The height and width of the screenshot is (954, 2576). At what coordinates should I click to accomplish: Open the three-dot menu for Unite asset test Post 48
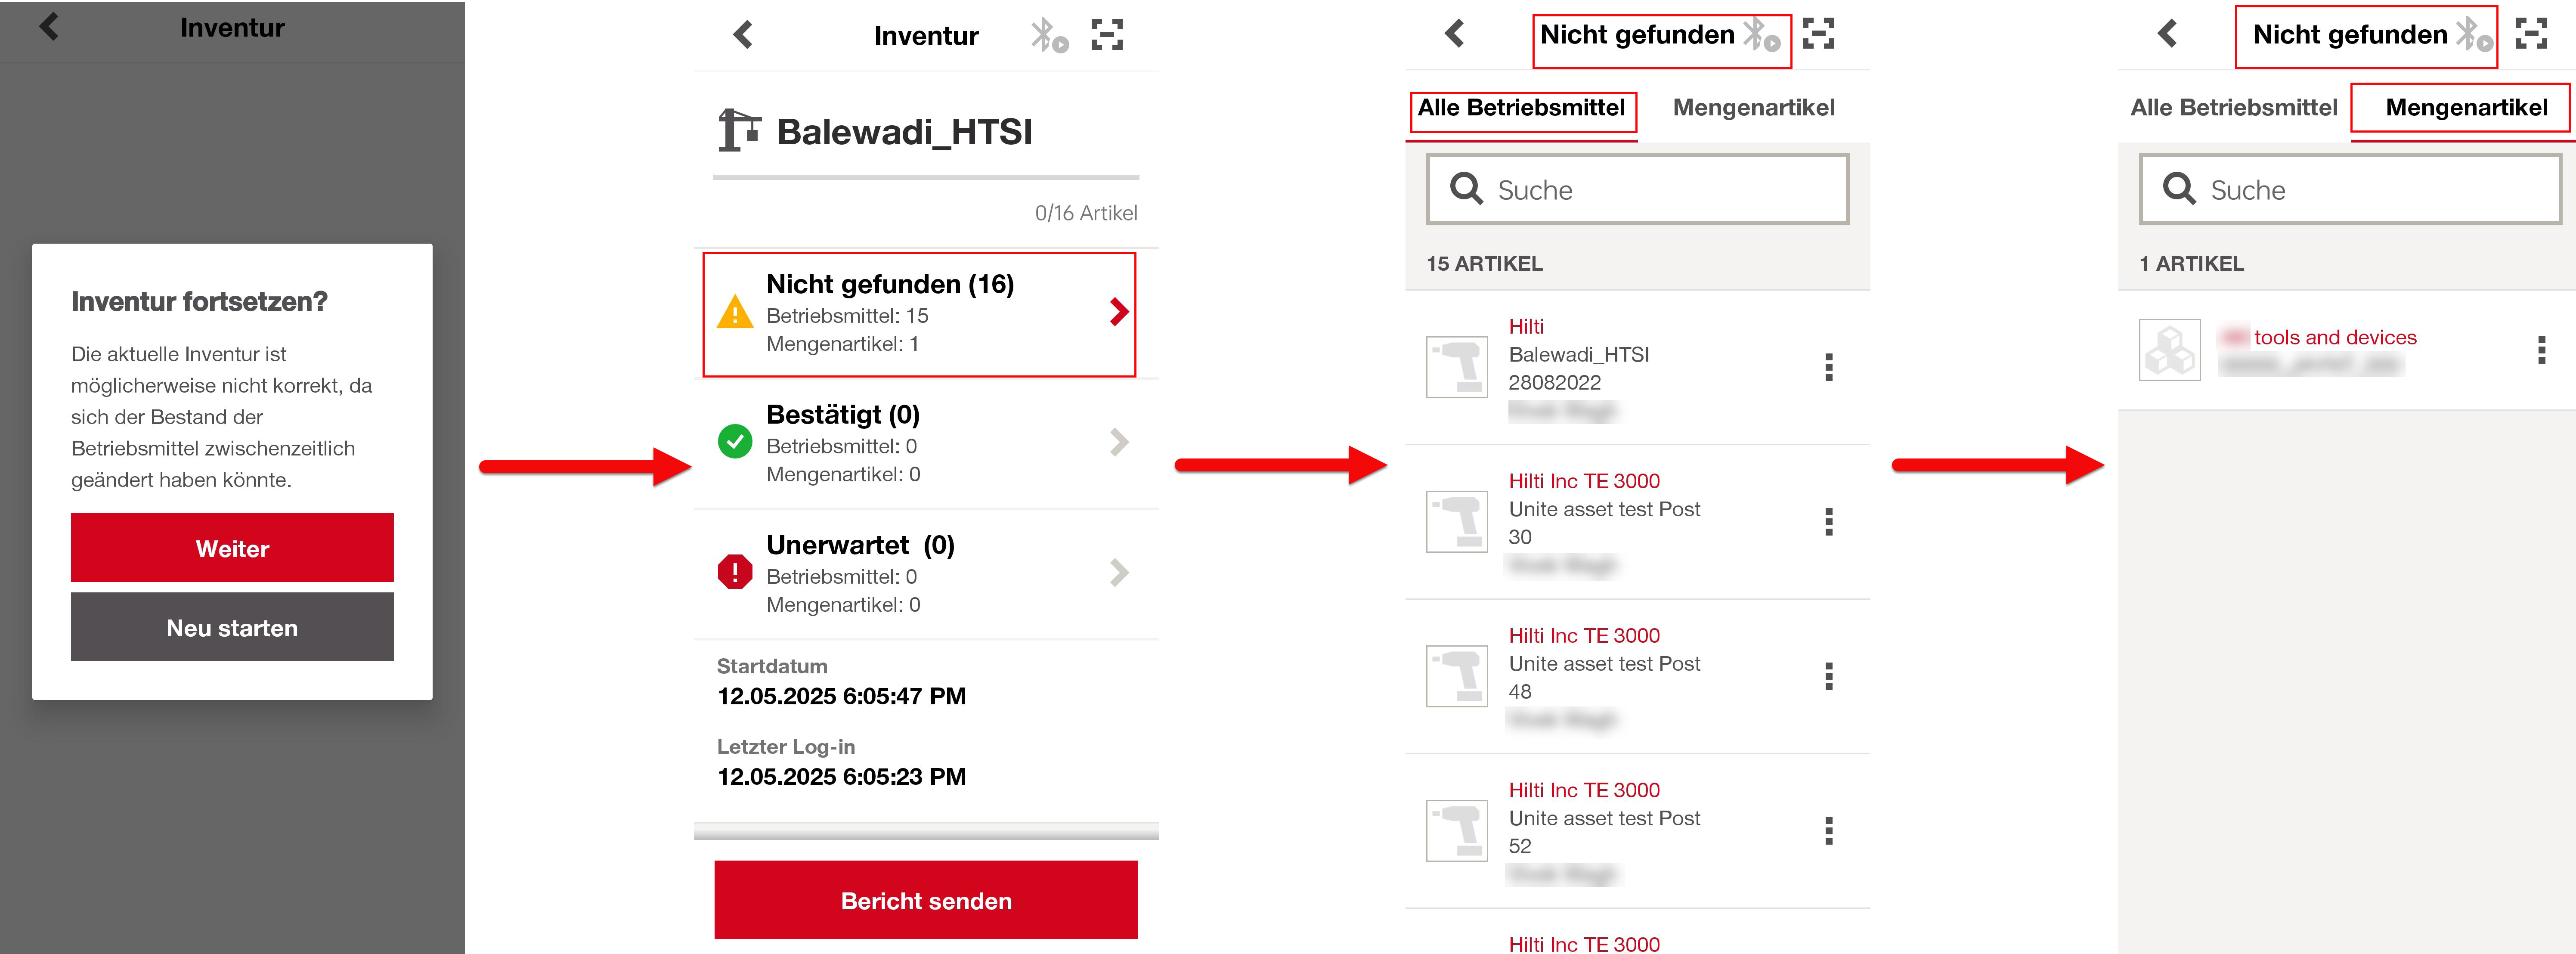click(1829, 677)
